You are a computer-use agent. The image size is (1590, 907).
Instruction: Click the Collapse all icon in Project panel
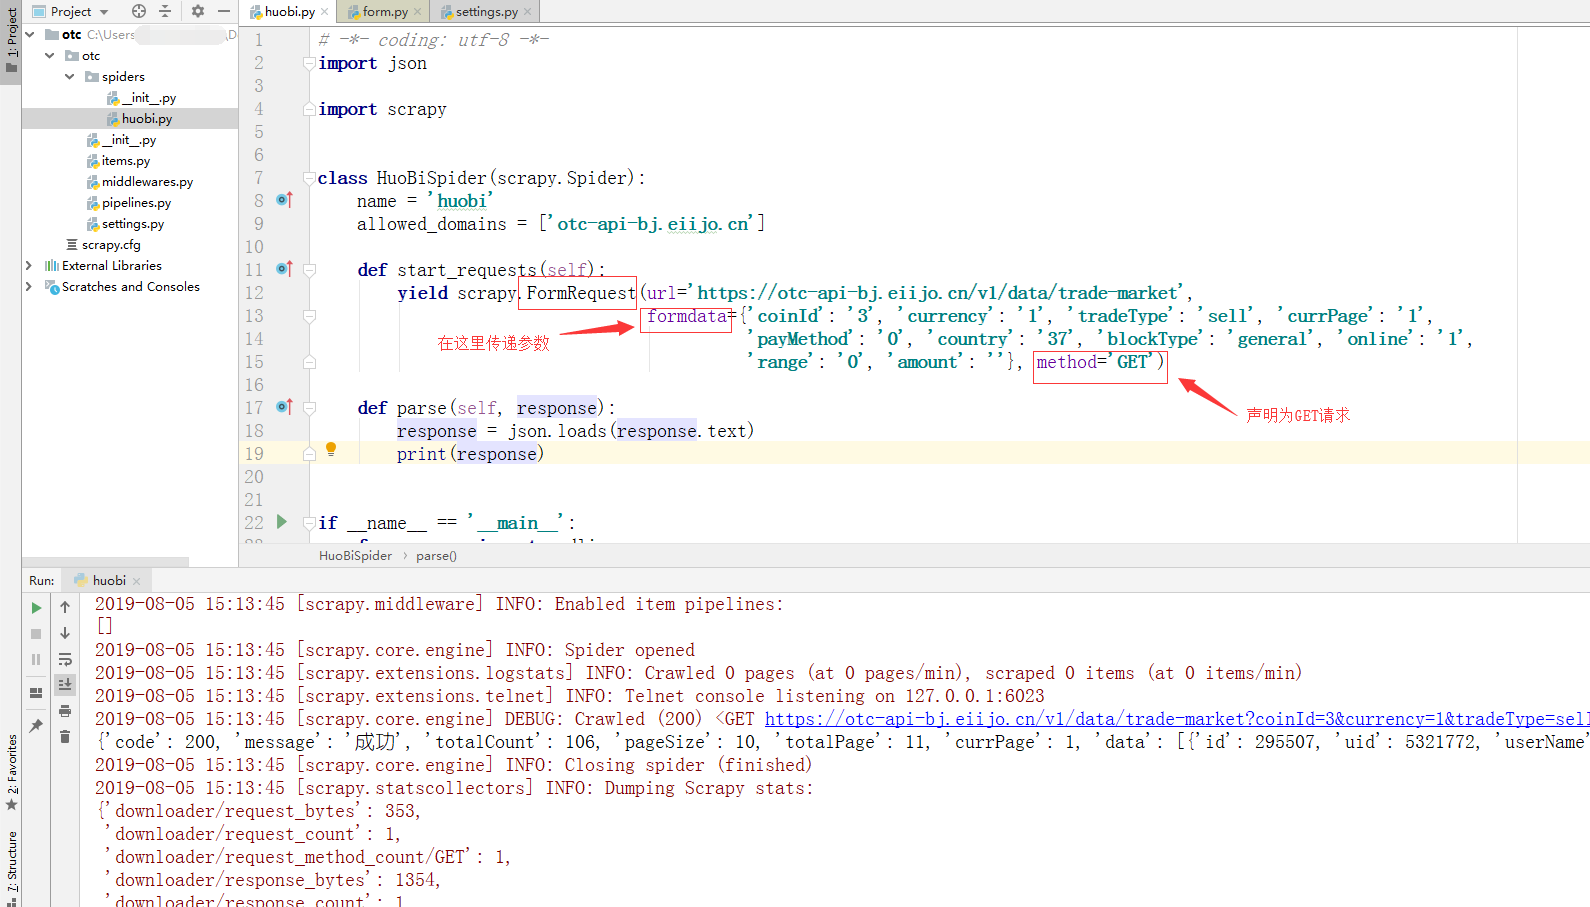point(165,11)
